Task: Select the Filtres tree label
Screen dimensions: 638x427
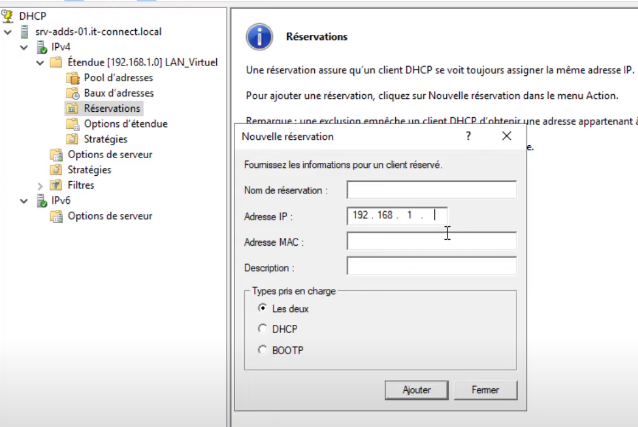Action: click(81, 185)
